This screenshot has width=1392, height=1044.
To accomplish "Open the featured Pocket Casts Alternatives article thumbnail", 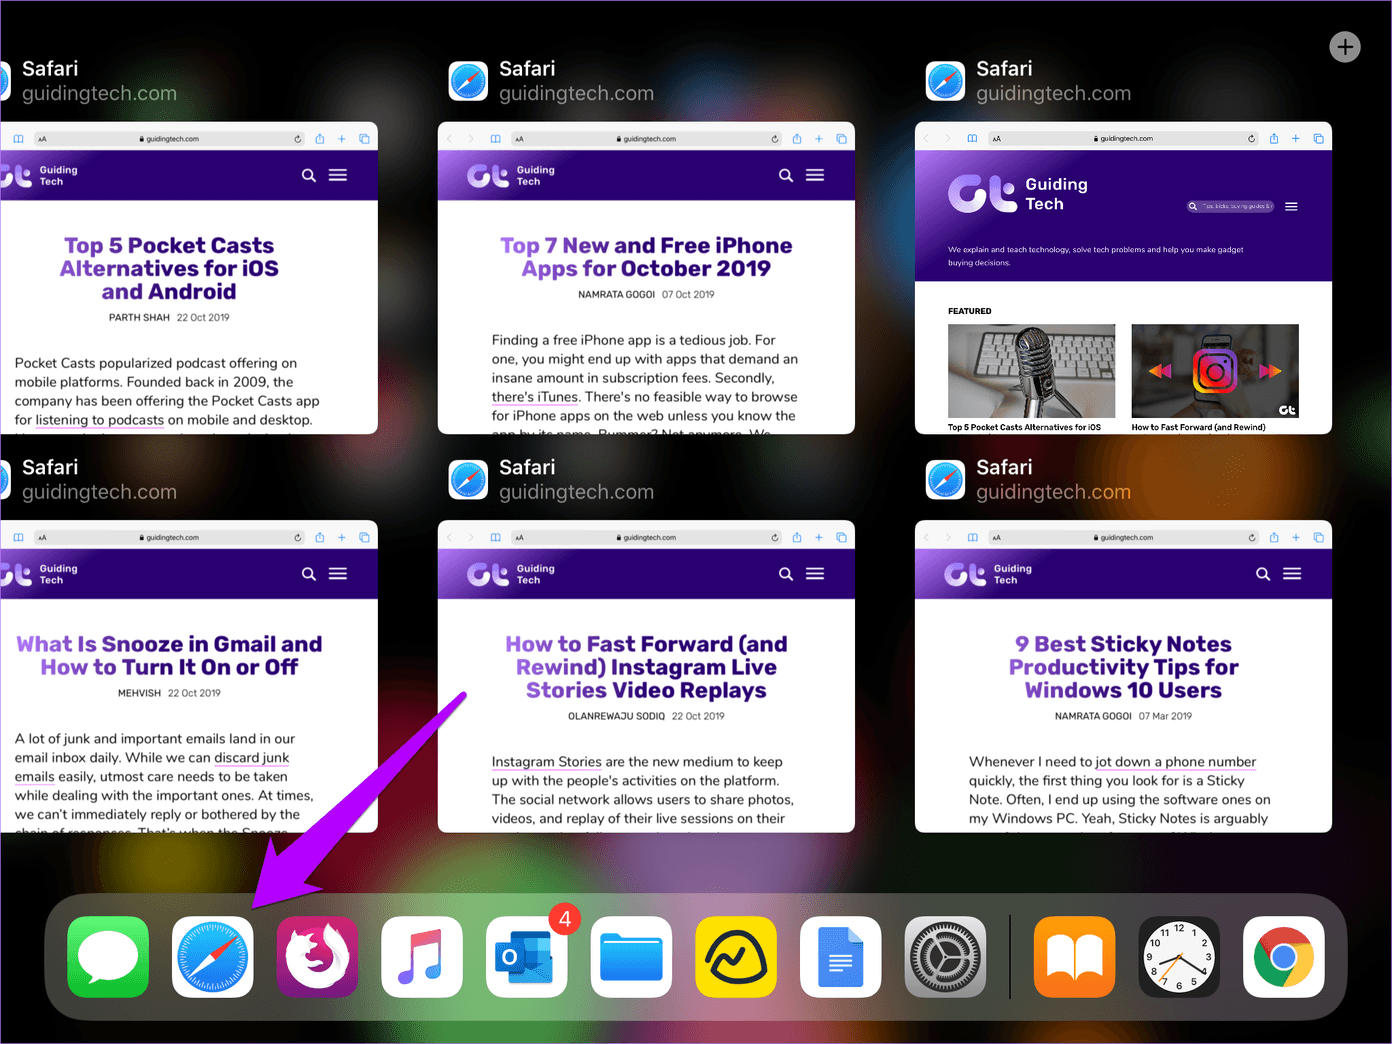I will [x=1031, y=371].
